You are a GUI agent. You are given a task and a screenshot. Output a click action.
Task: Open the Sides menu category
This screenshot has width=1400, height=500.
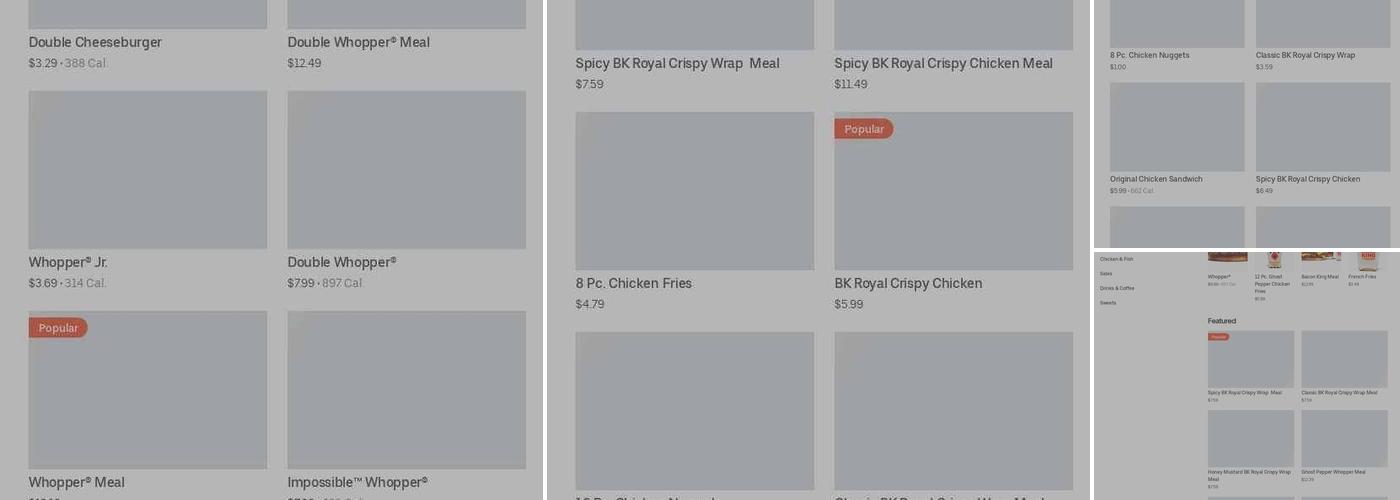coord(1106,273)
